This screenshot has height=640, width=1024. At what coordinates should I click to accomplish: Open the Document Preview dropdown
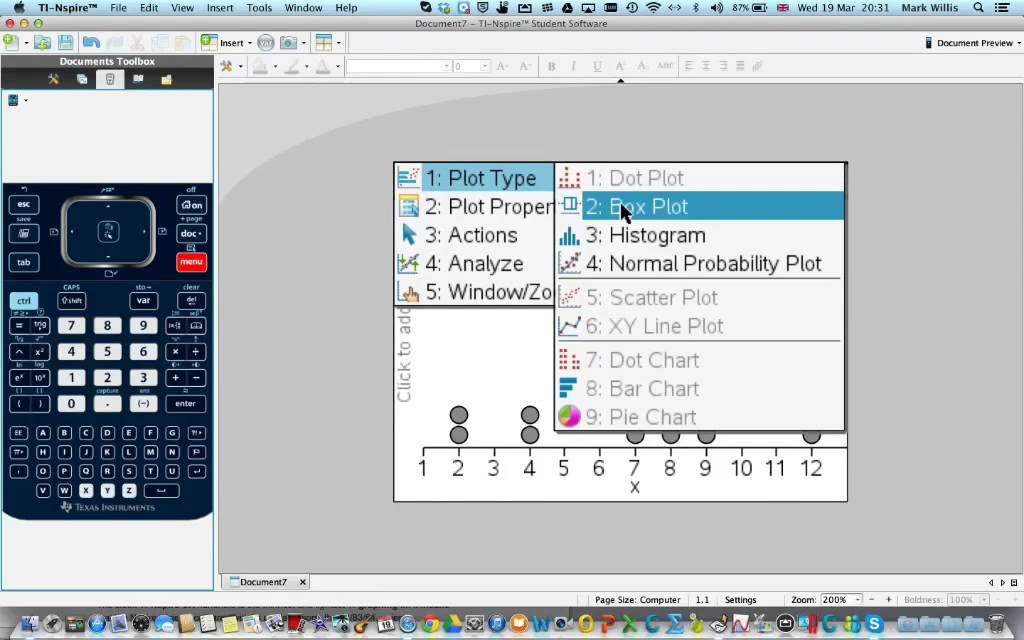(972, 43)
